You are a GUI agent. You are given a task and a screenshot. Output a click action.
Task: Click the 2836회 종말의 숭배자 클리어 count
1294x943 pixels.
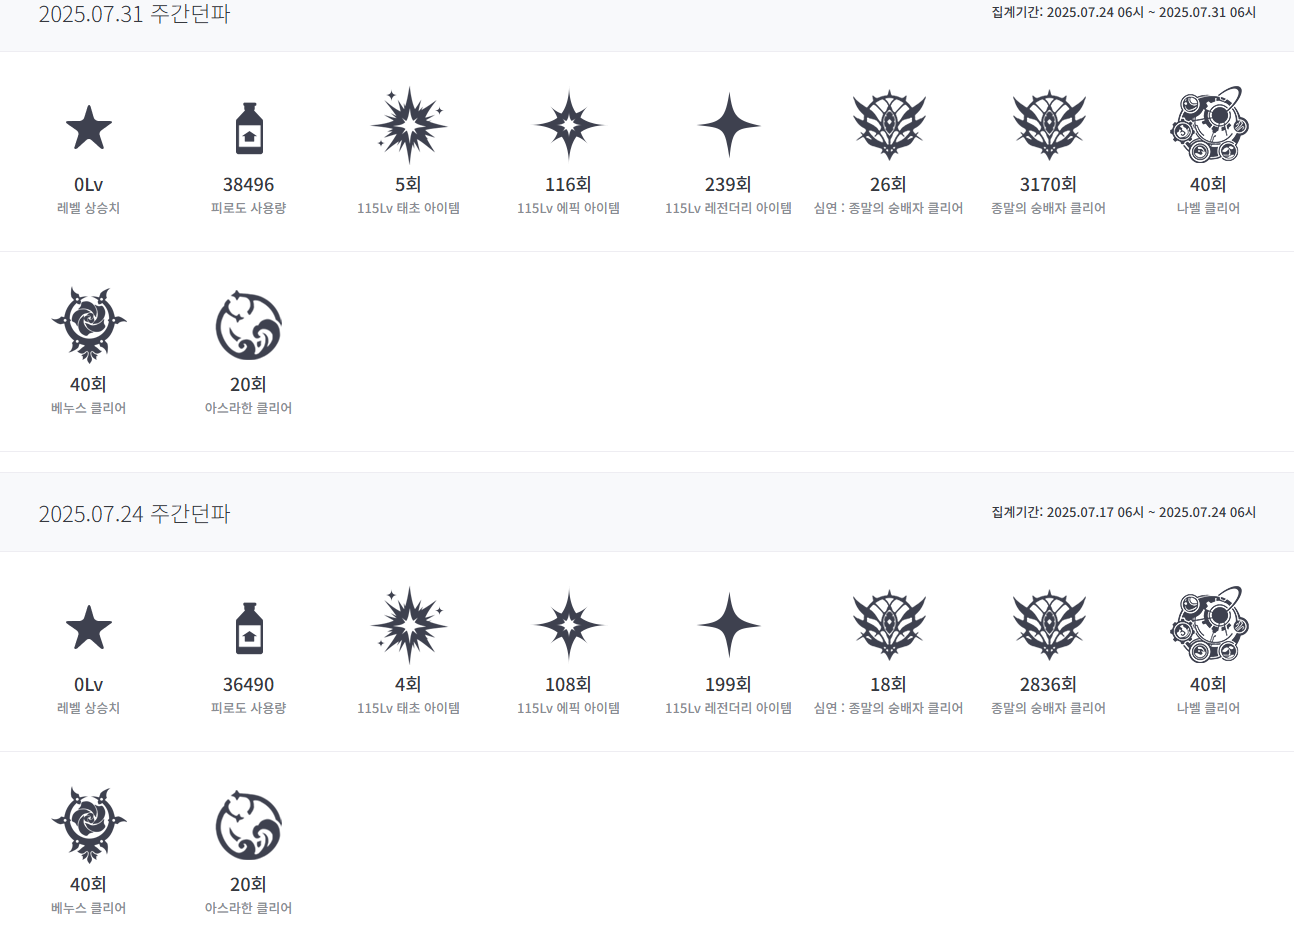[1048, 685]
